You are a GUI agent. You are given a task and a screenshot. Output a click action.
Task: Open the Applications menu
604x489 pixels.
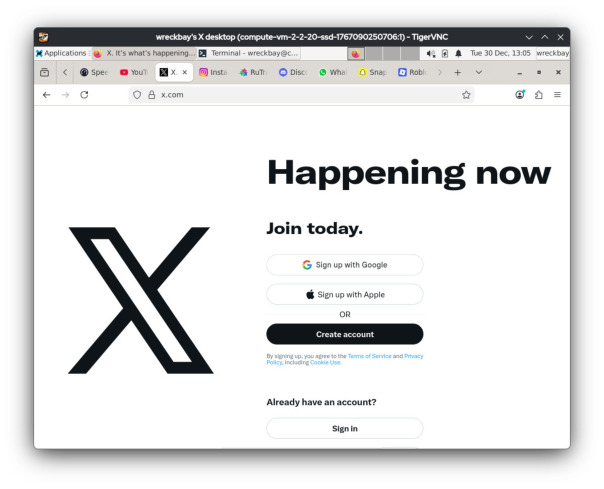pos(61,53)
